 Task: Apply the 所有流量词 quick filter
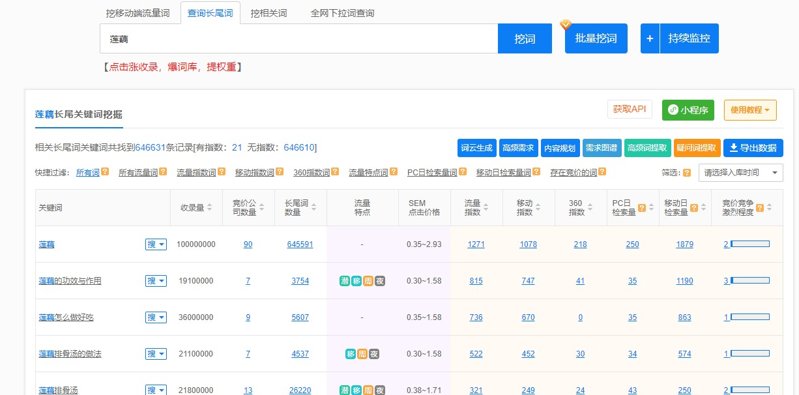(138, 173)
